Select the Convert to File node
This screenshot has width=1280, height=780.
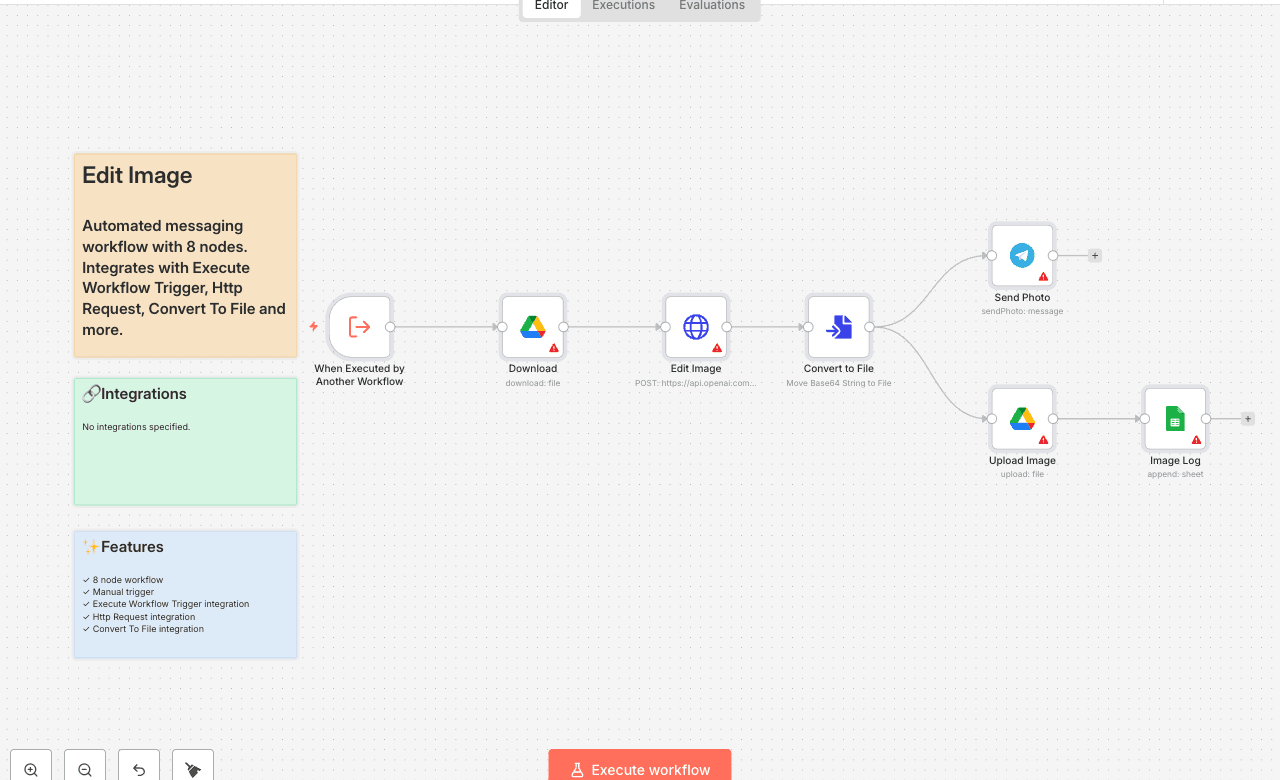point(839,327)
